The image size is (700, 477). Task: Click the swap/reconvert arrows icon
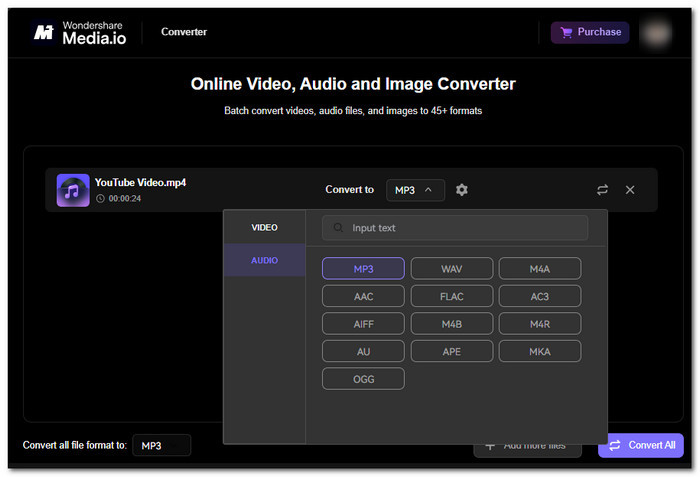[602, 190]
